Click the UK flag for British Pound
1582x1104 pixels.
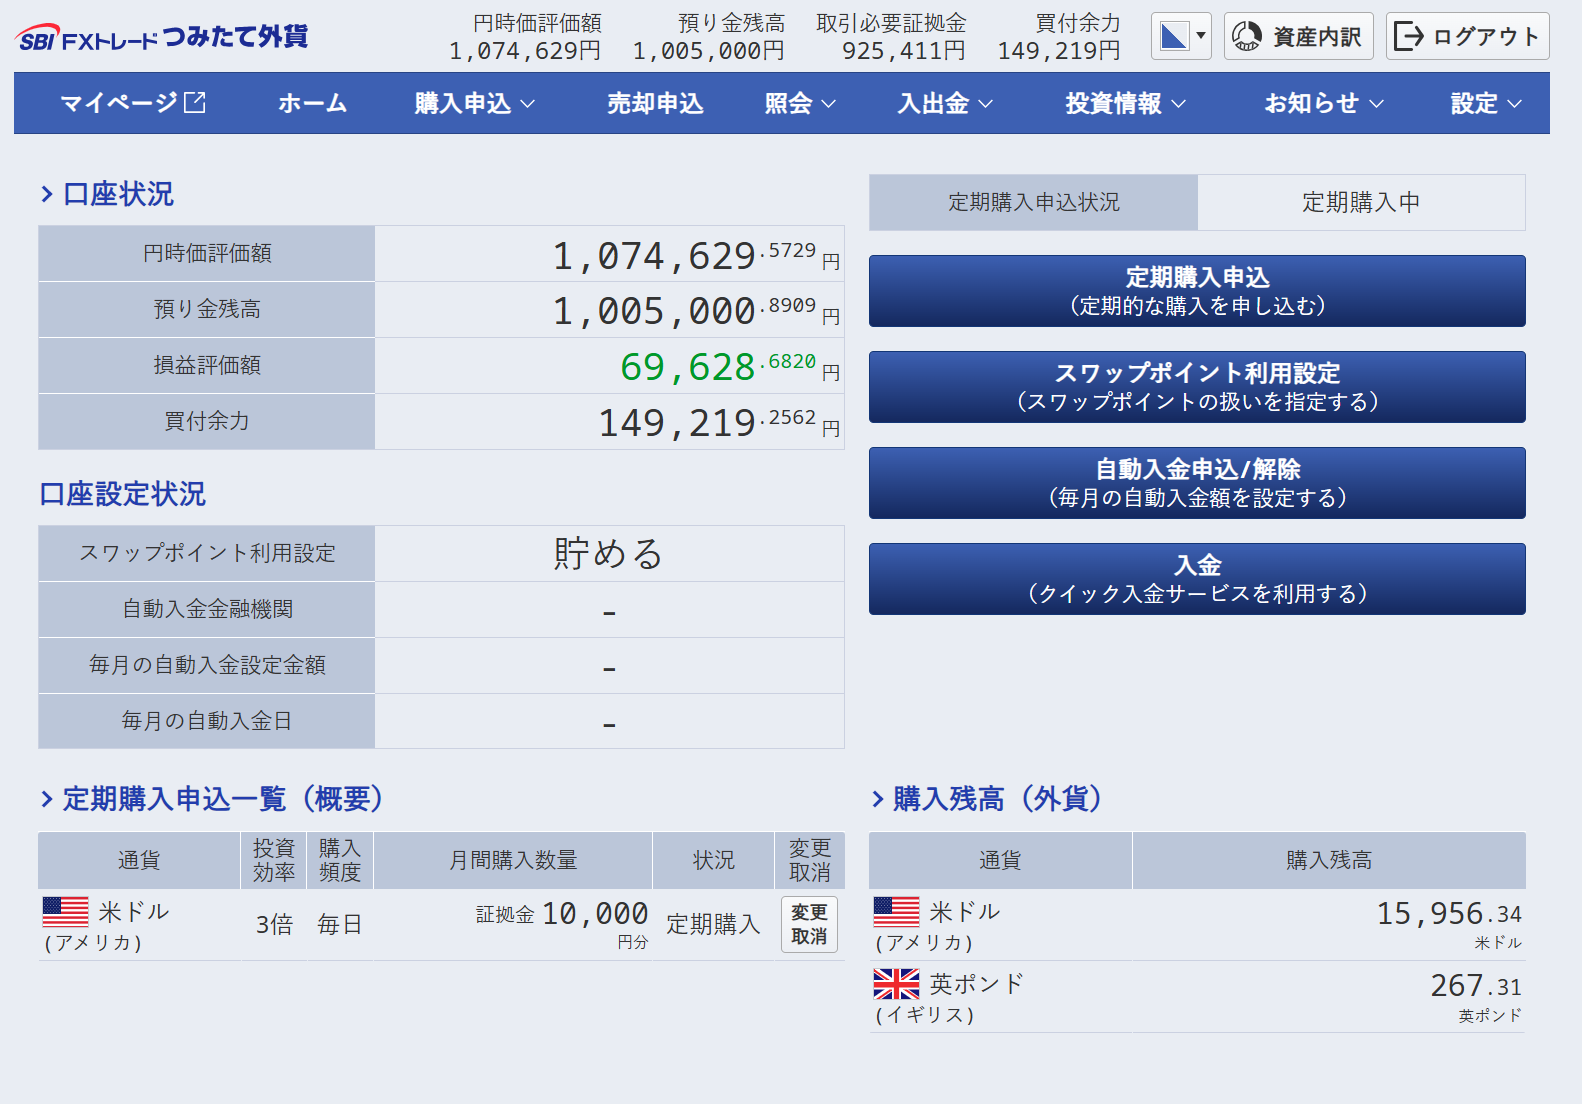896,984
